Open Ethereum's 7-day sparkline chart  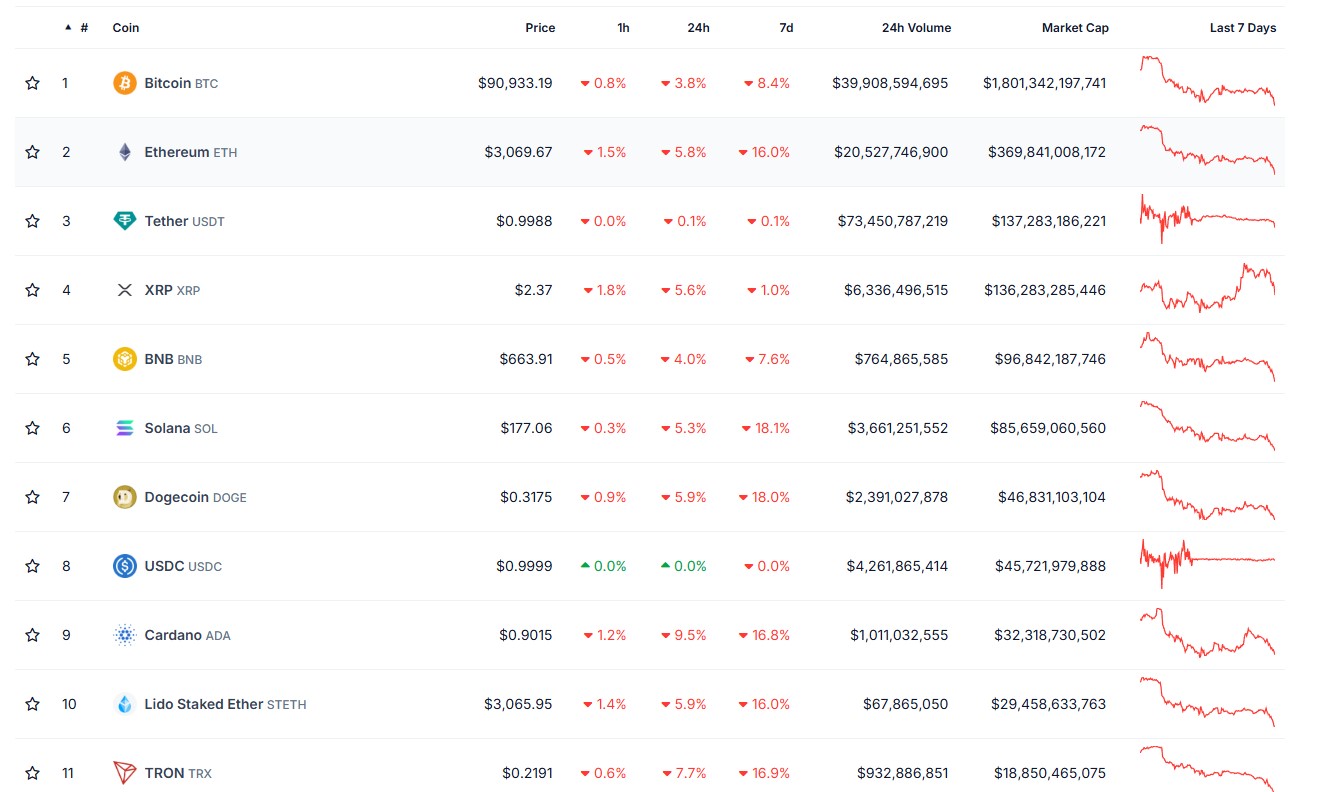(x=1207, y=150)
